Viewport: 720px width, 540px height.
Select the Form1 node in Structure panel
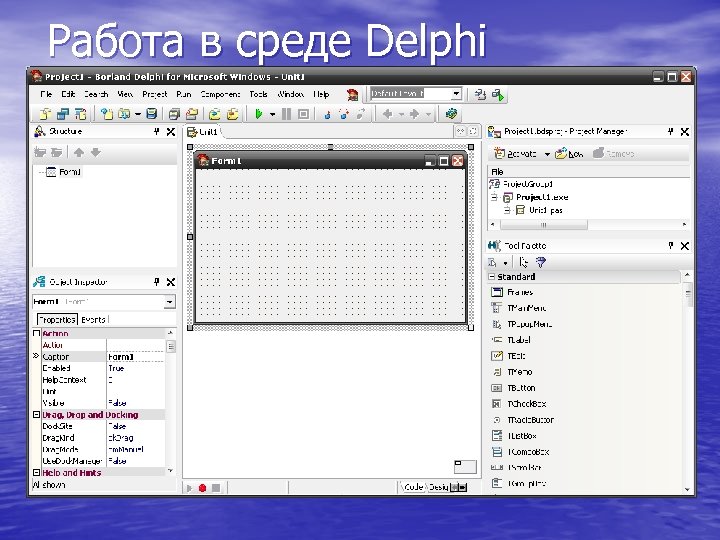click(x=70, y=172)
